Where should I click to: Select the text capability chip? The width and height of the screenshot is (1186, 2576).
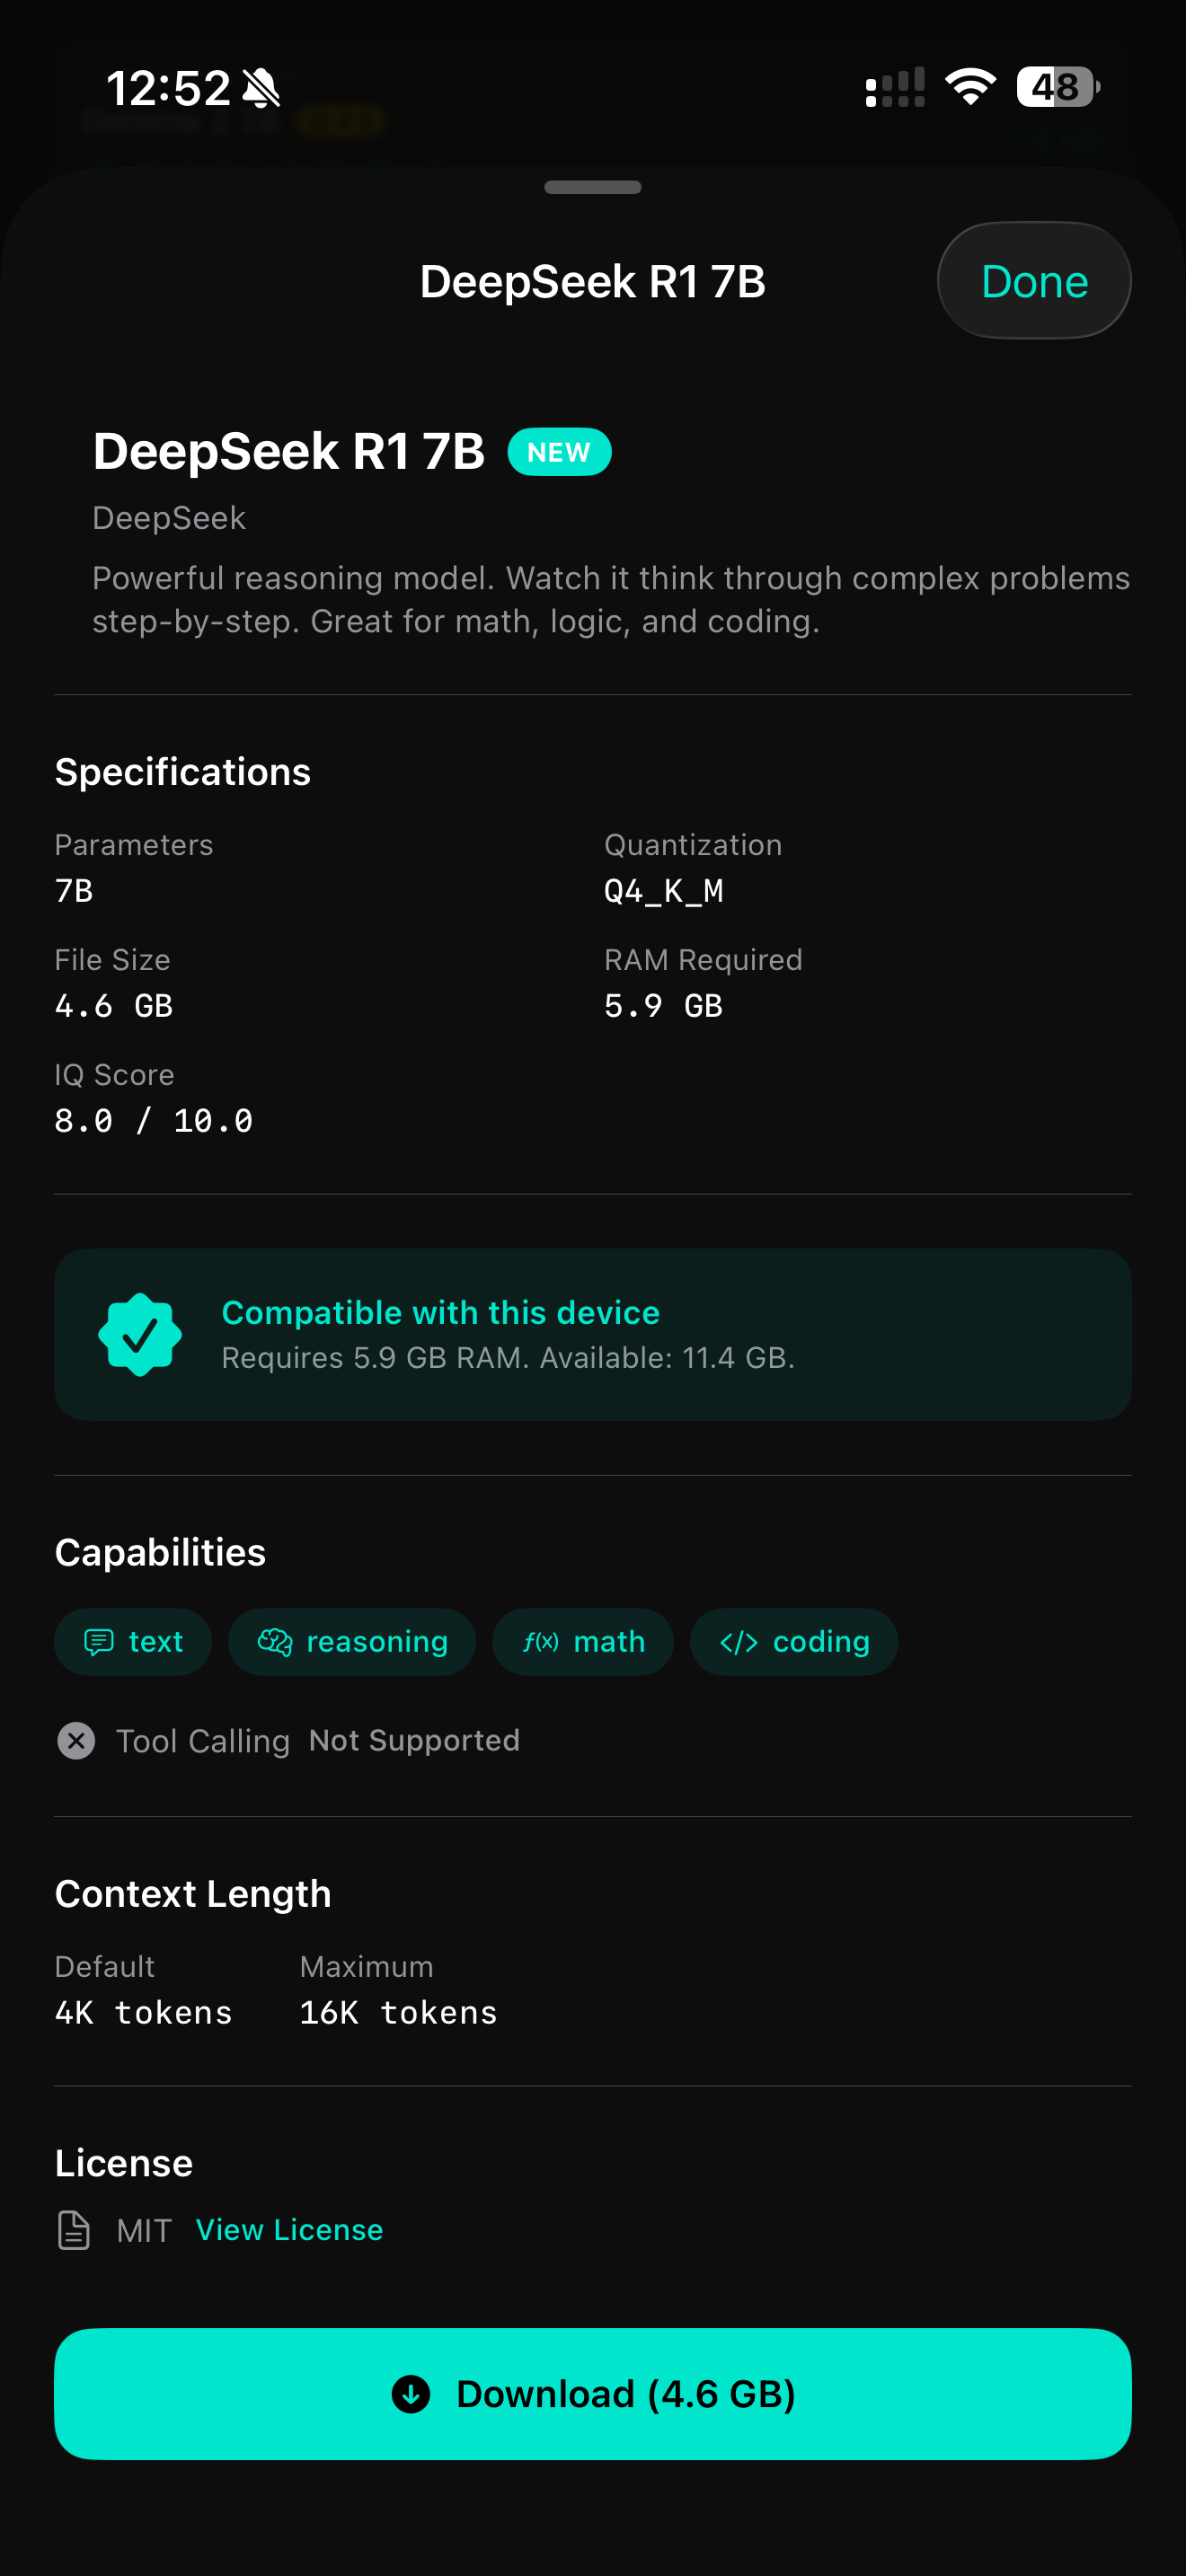(133, 1641)
